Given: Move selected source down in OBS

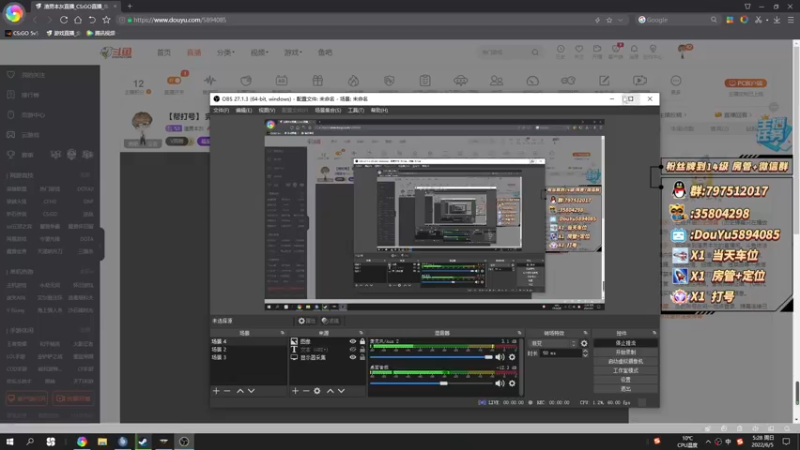Looking at the screenshot, I should (x=341, y=391).
